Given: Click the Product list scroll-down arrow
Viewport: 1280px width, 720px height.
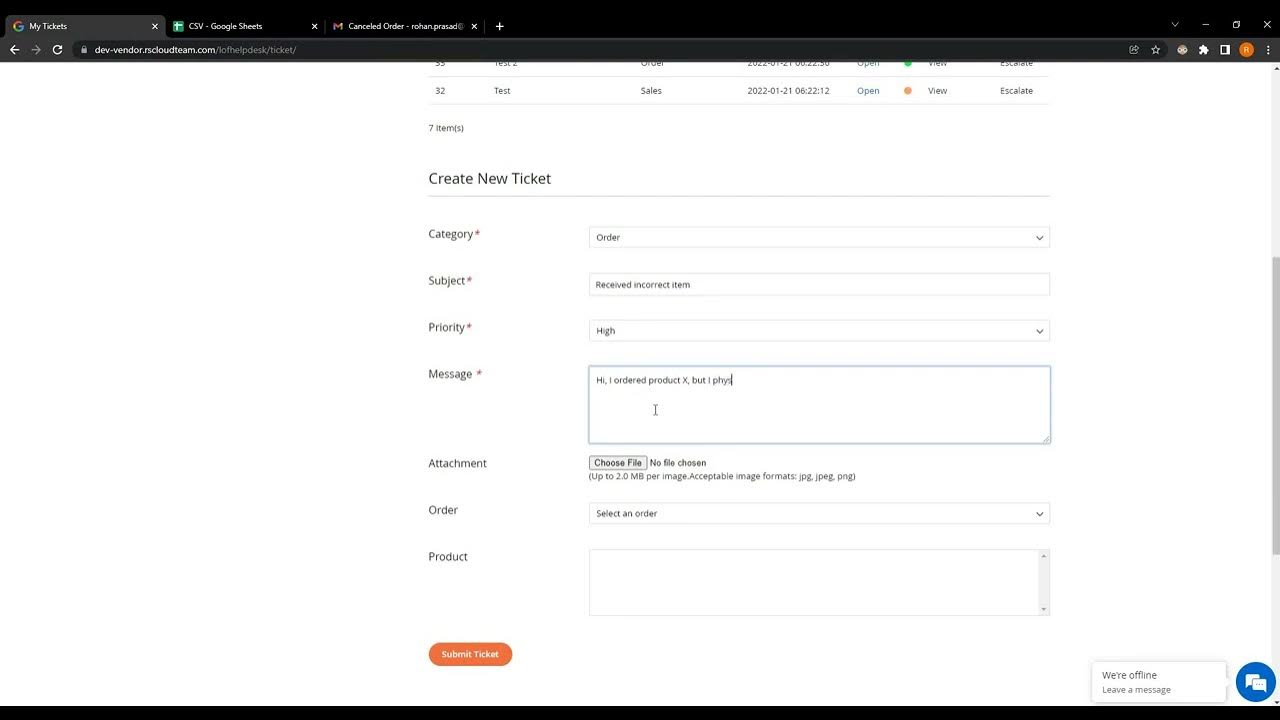Looking at the screenshot, I should tap(1043, 609).
